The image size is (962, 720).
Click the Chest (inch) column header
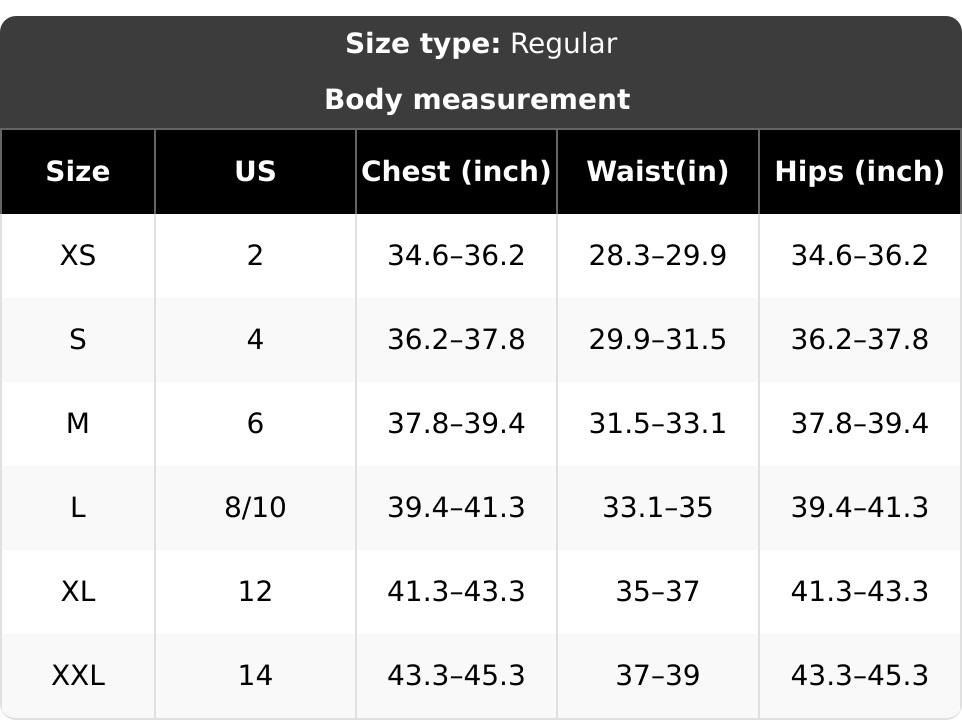click(456, 171)
